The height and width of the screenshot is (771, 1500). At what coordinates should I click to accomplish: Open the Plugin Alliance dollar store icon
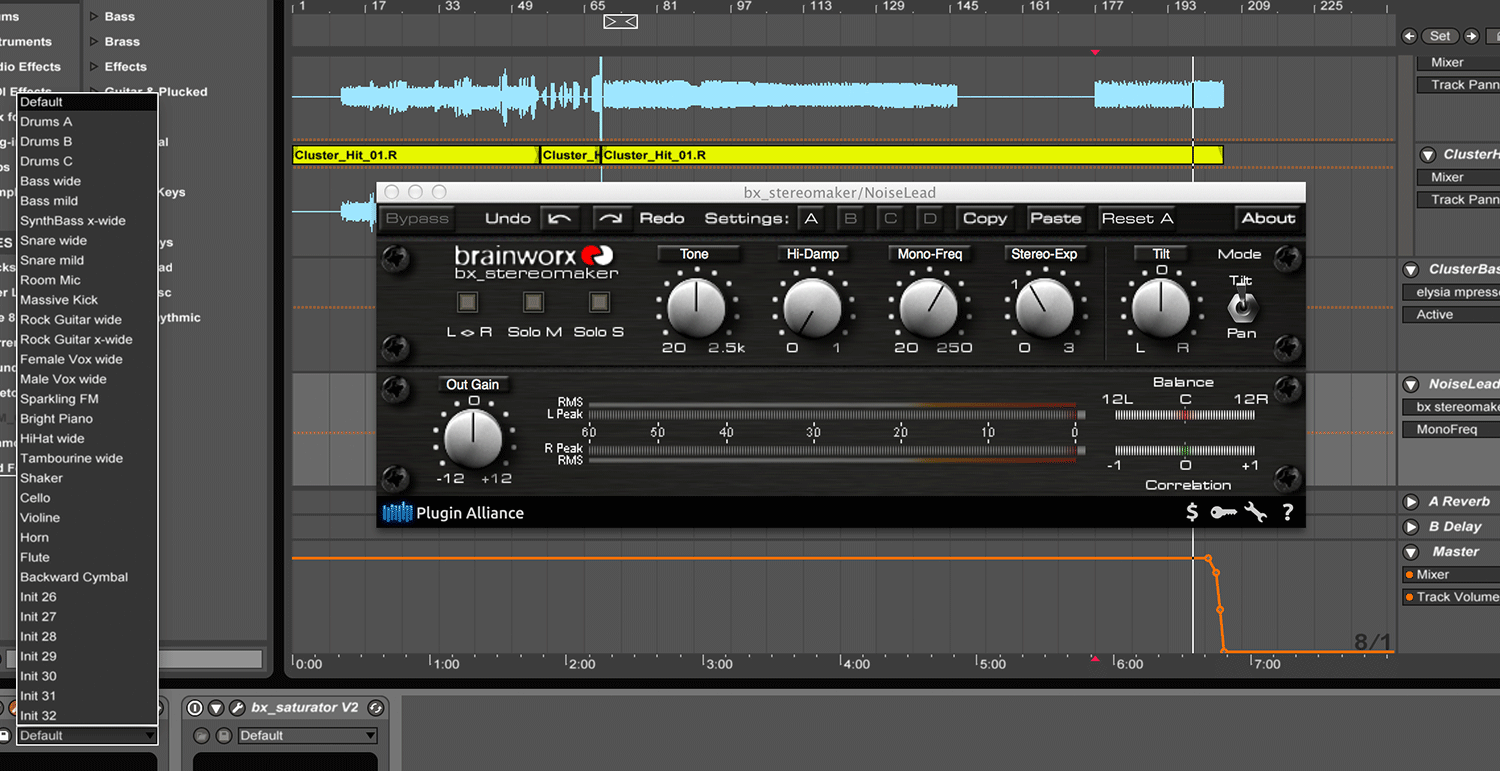point(1192,513)
